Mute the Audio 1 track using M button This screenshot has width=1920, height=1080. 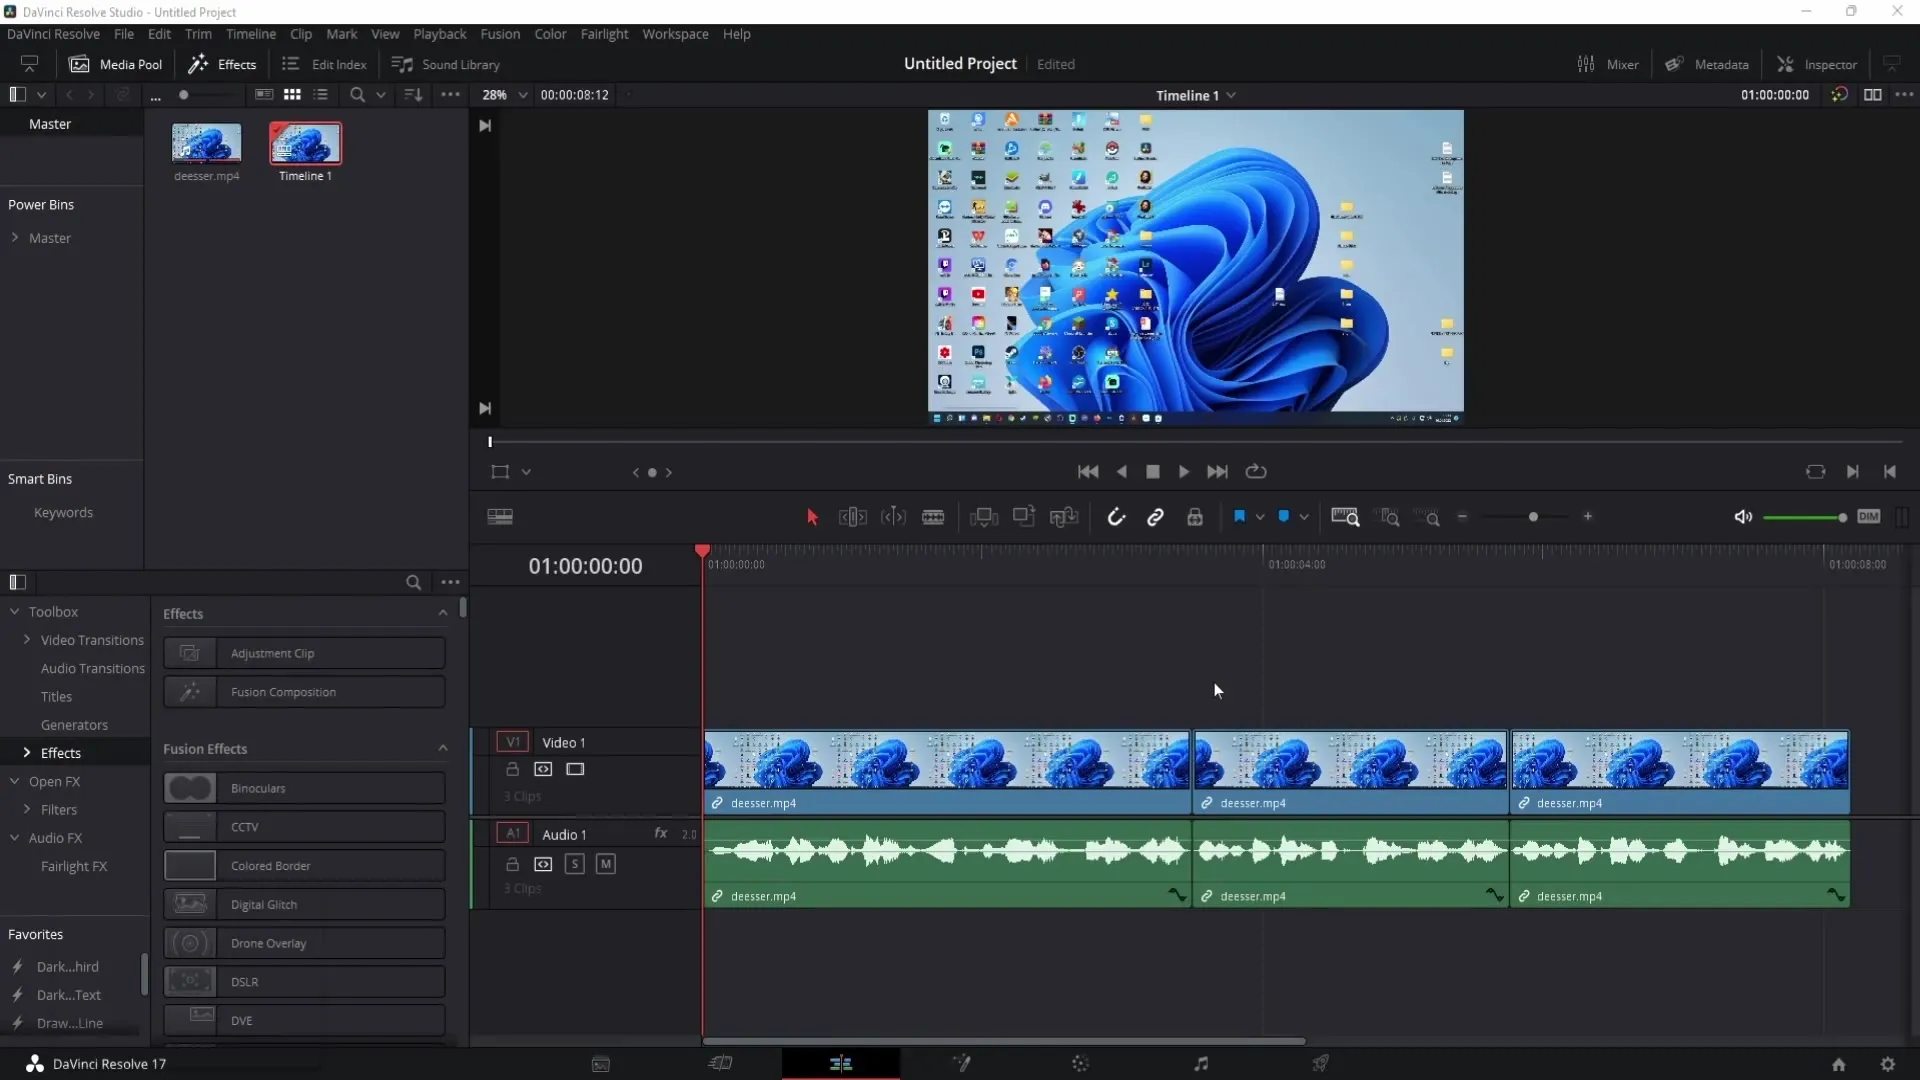605,864
